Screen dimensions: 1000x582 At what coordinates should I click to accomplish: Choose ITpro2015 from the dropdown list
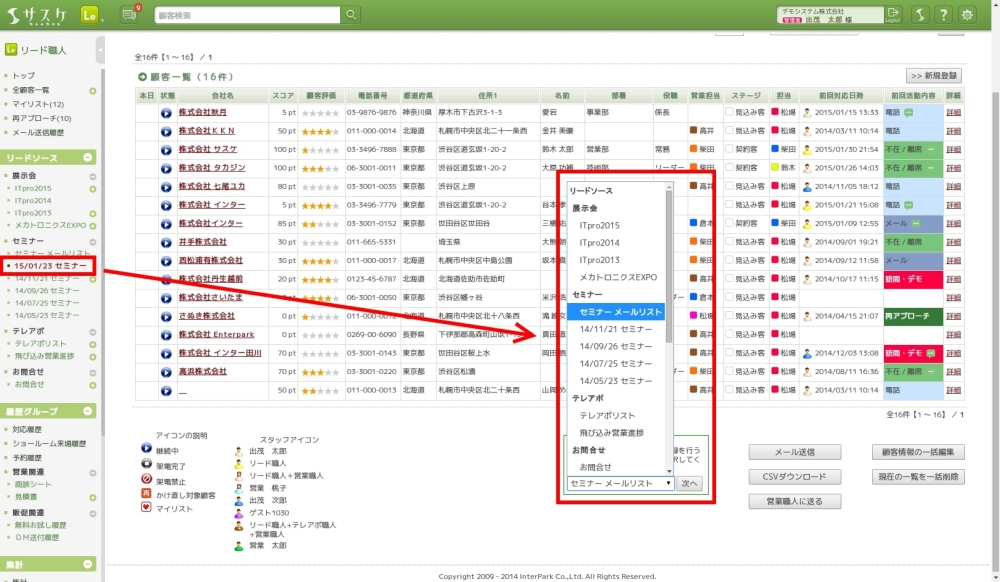599,225
